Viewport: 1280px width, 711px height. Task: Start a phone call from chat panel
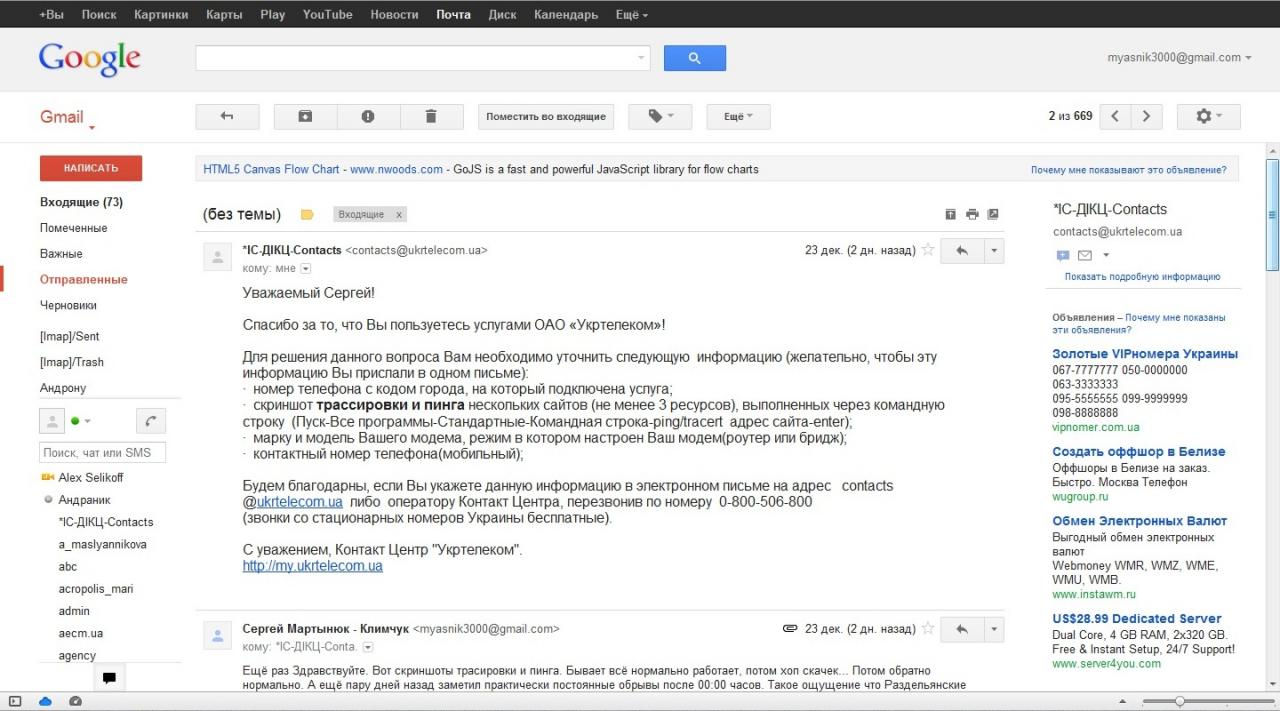click(x=151, y=421)
